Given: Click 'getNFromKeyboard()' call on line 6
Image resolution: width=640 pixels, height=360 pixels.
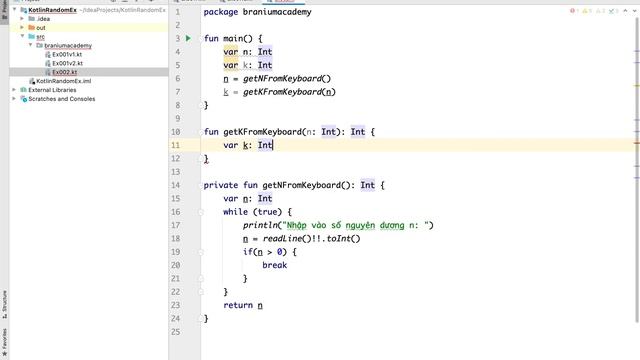Looking at the screenshot, I should [287, 78].
